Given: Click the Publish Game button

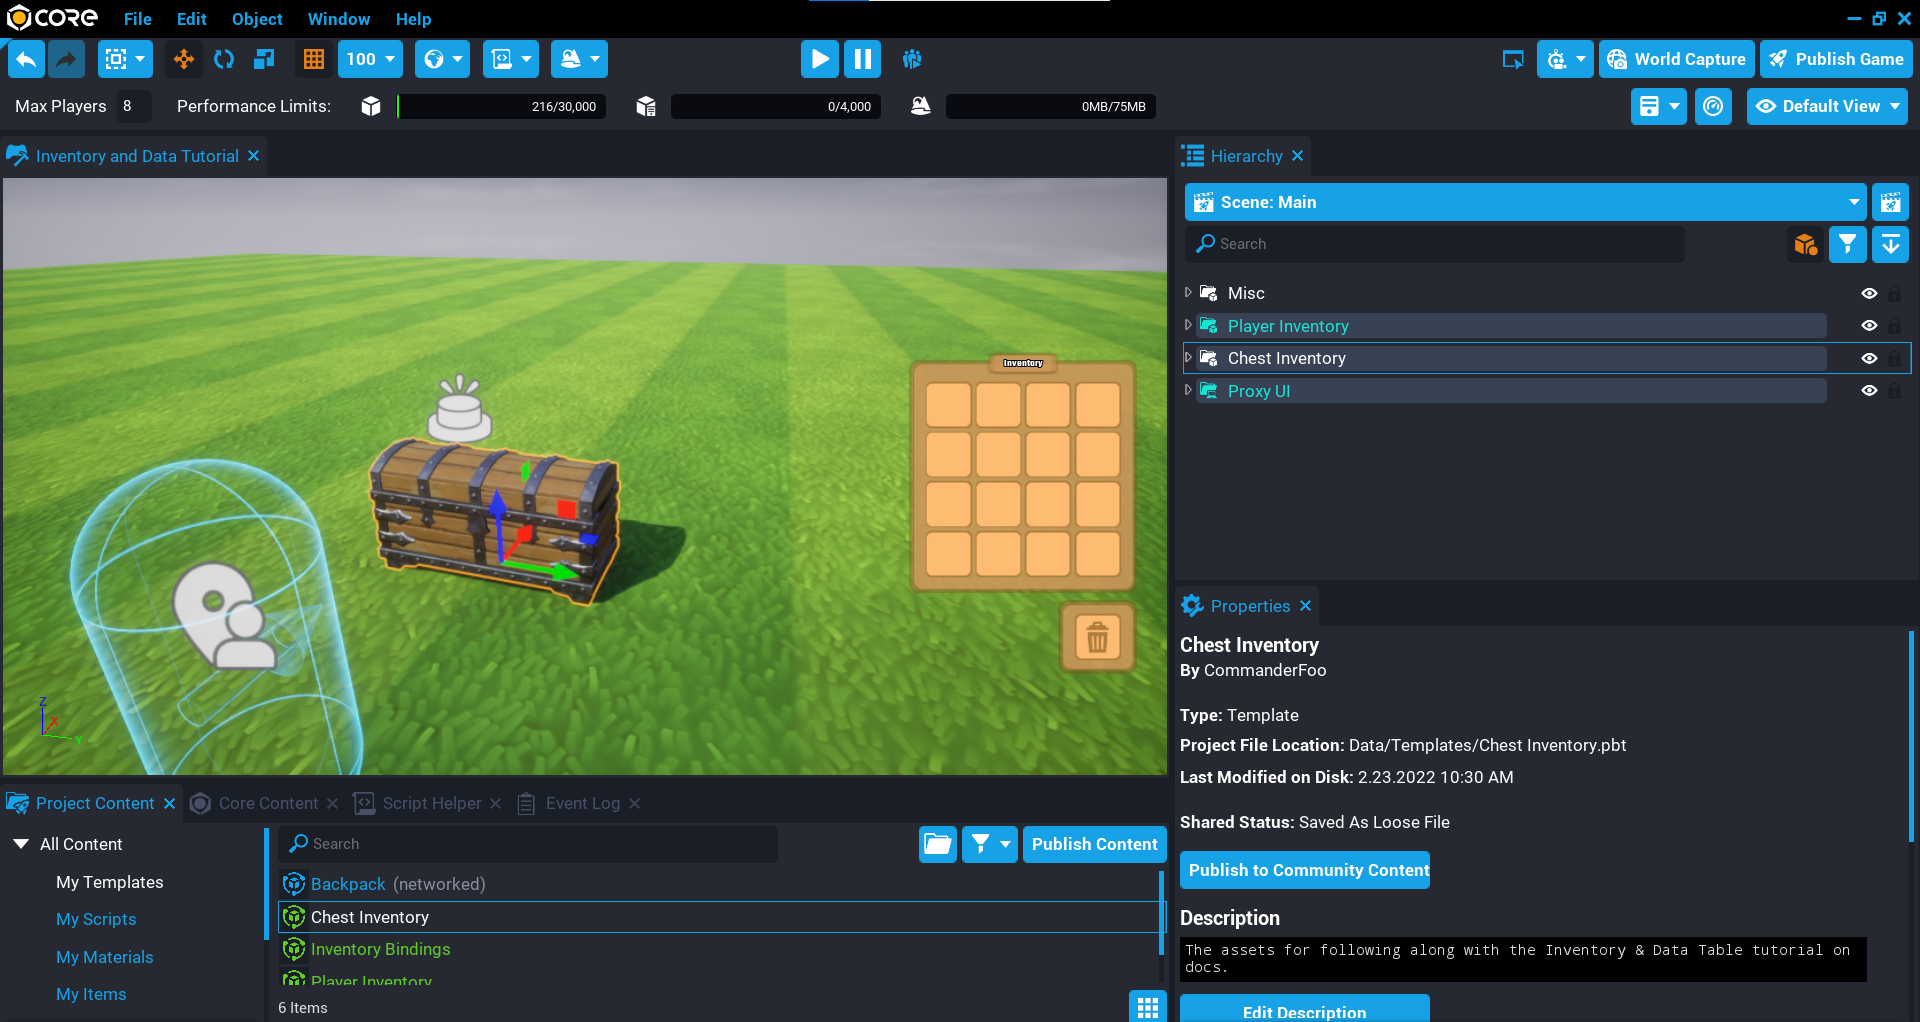Looking at the screenshot, I should click(1837, 59).
